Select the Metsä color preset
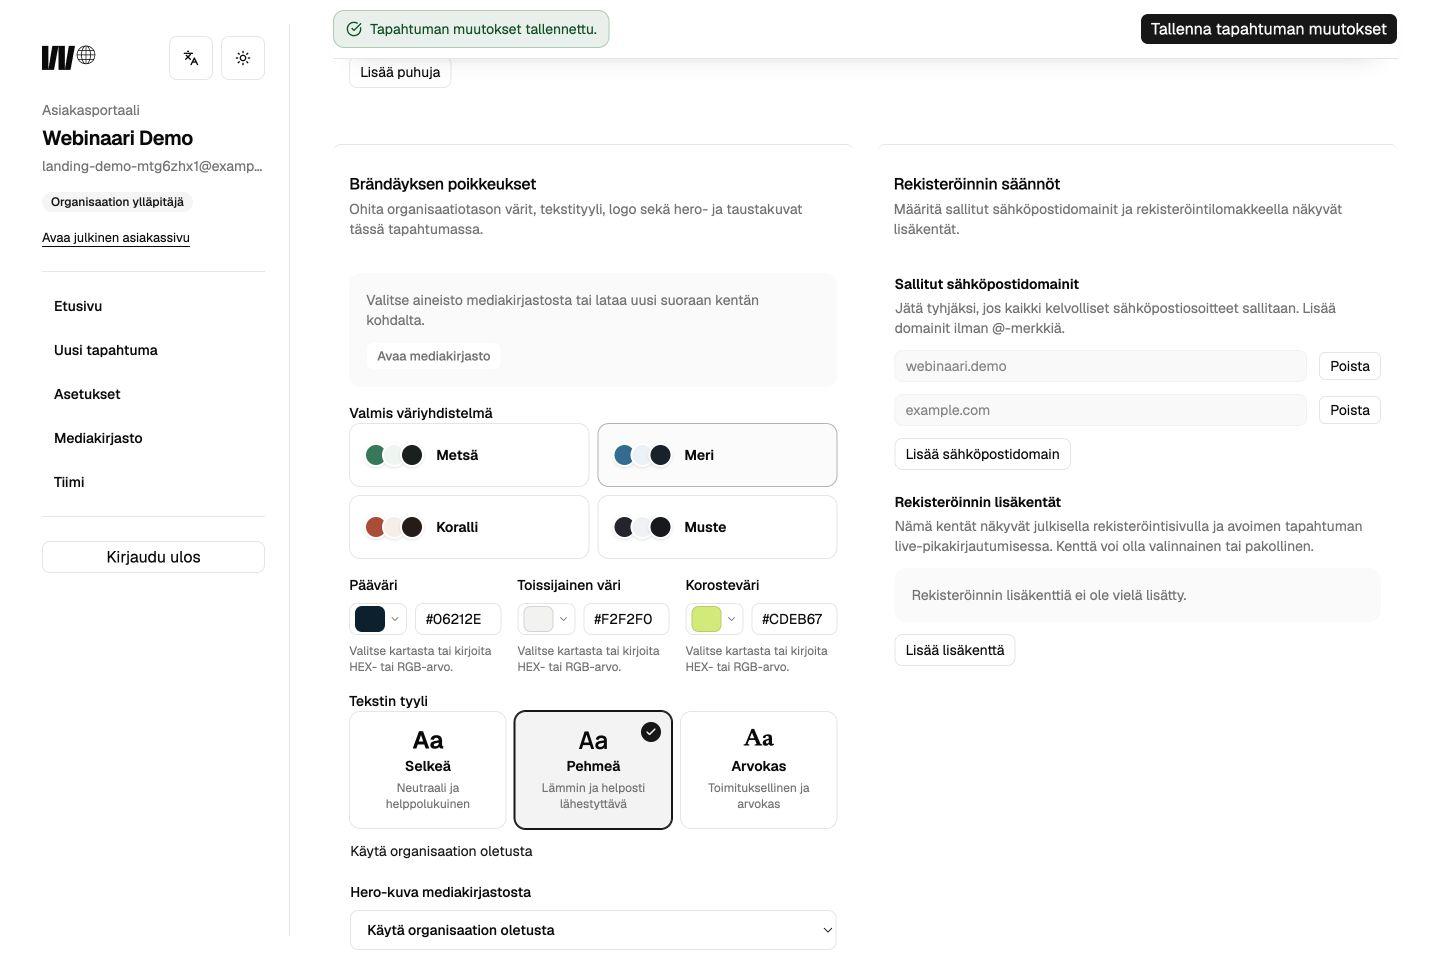Image resolution: width=1440 pixels, height=960 pixels. click(469, 455)
